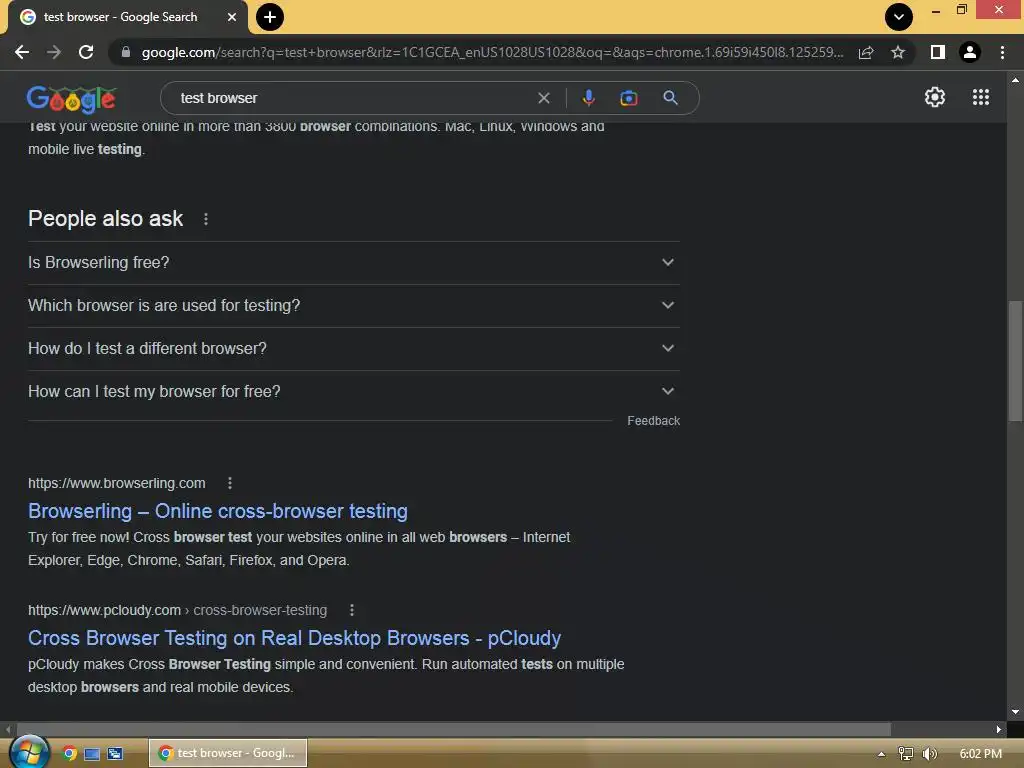Click the Google logo
The image size is (1024, 768).
pos(71,99)
